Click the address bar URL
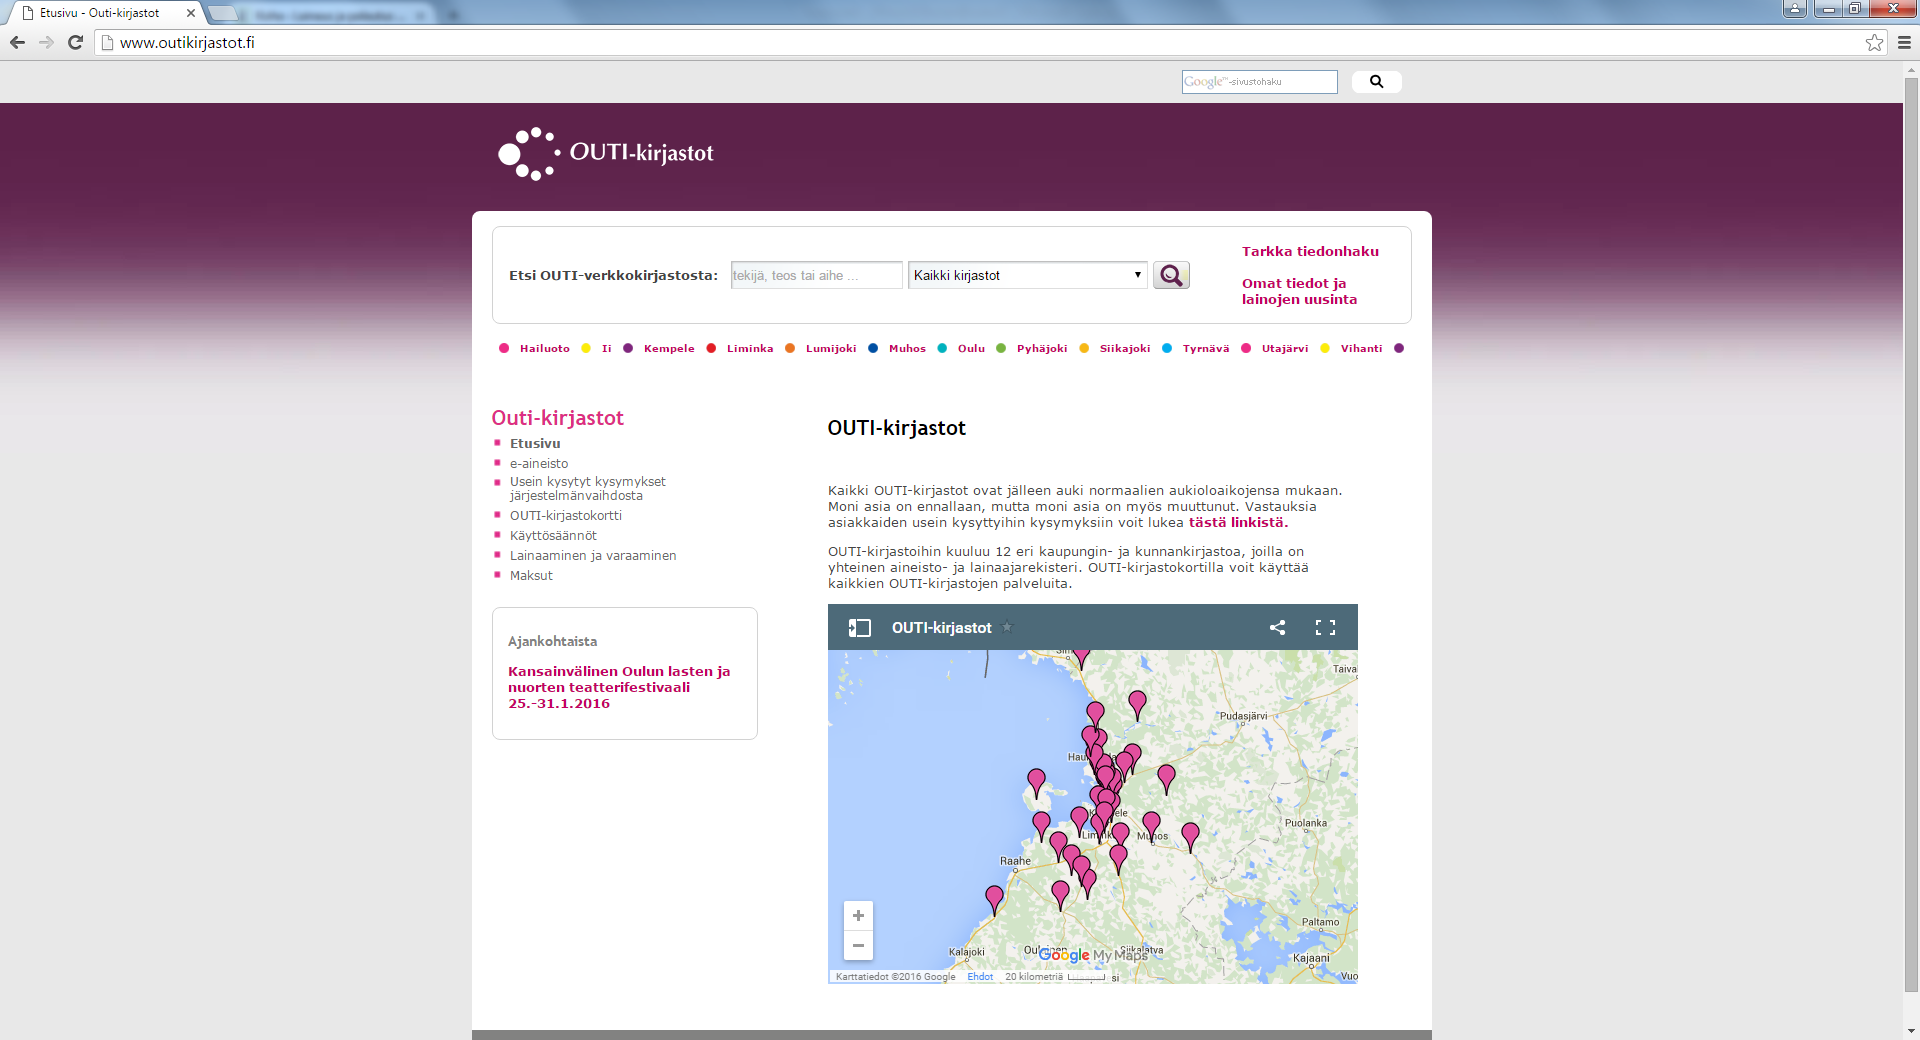The image size is (1920, 1040). 187,42
